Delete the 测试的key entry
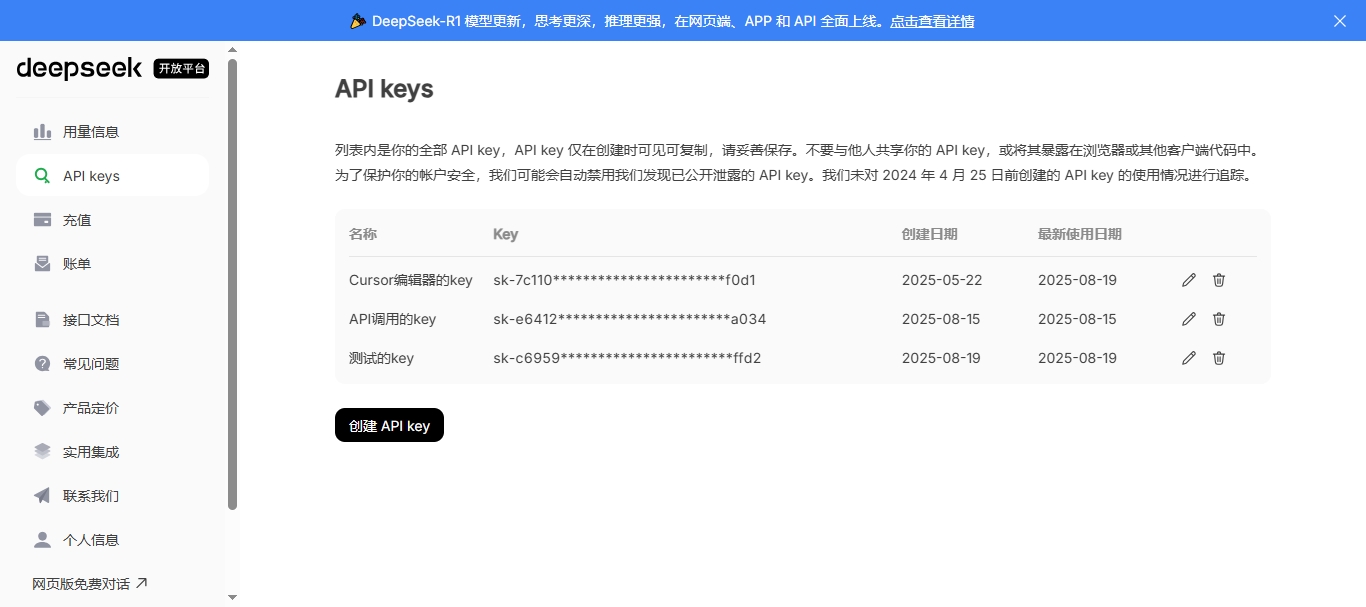1366x607 pixels. tap(1219, 358)
